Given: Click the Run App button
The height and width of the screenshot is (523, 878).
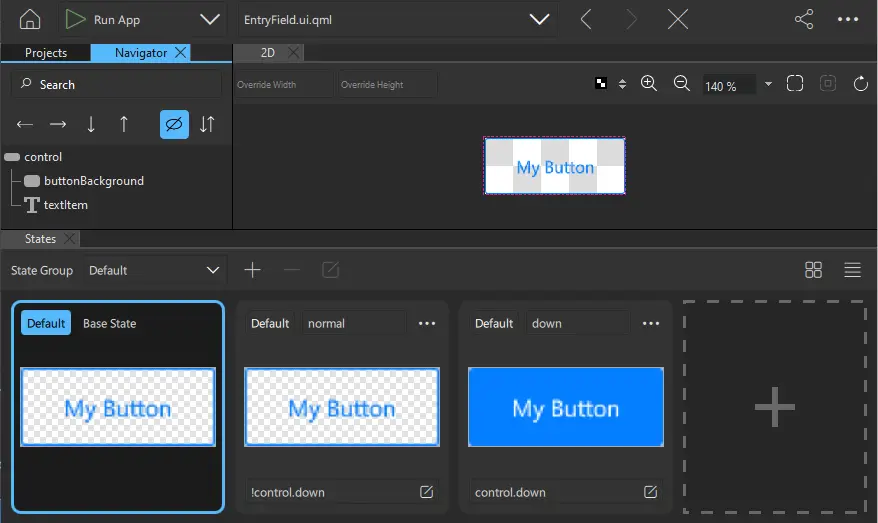Looking at the screenshot, I should pyautogui.click(x=102, y=20).
